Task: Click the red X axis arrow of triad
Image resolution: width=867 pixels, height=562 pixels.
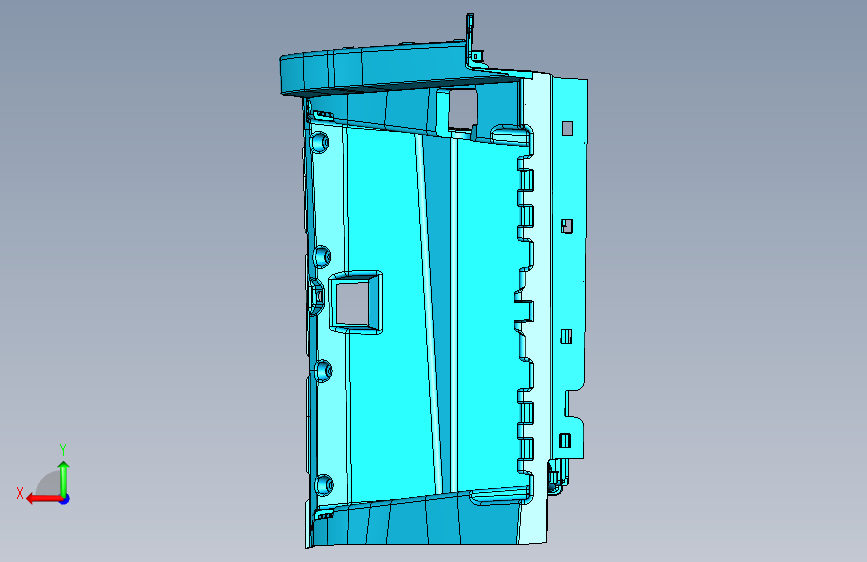Action: tap(44, 499)
